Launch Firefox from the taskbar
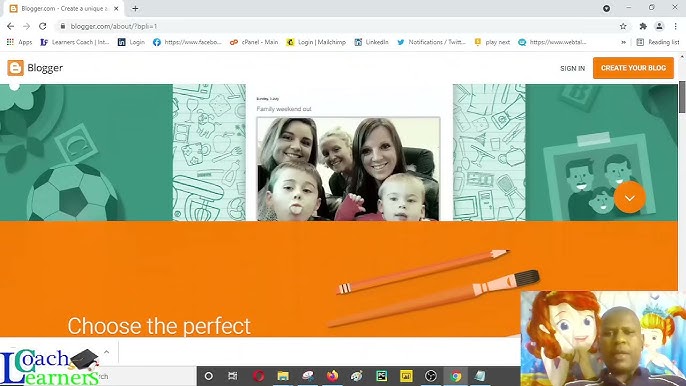The height and width of the screenshot is (386, 686). [x=332, y=376]
